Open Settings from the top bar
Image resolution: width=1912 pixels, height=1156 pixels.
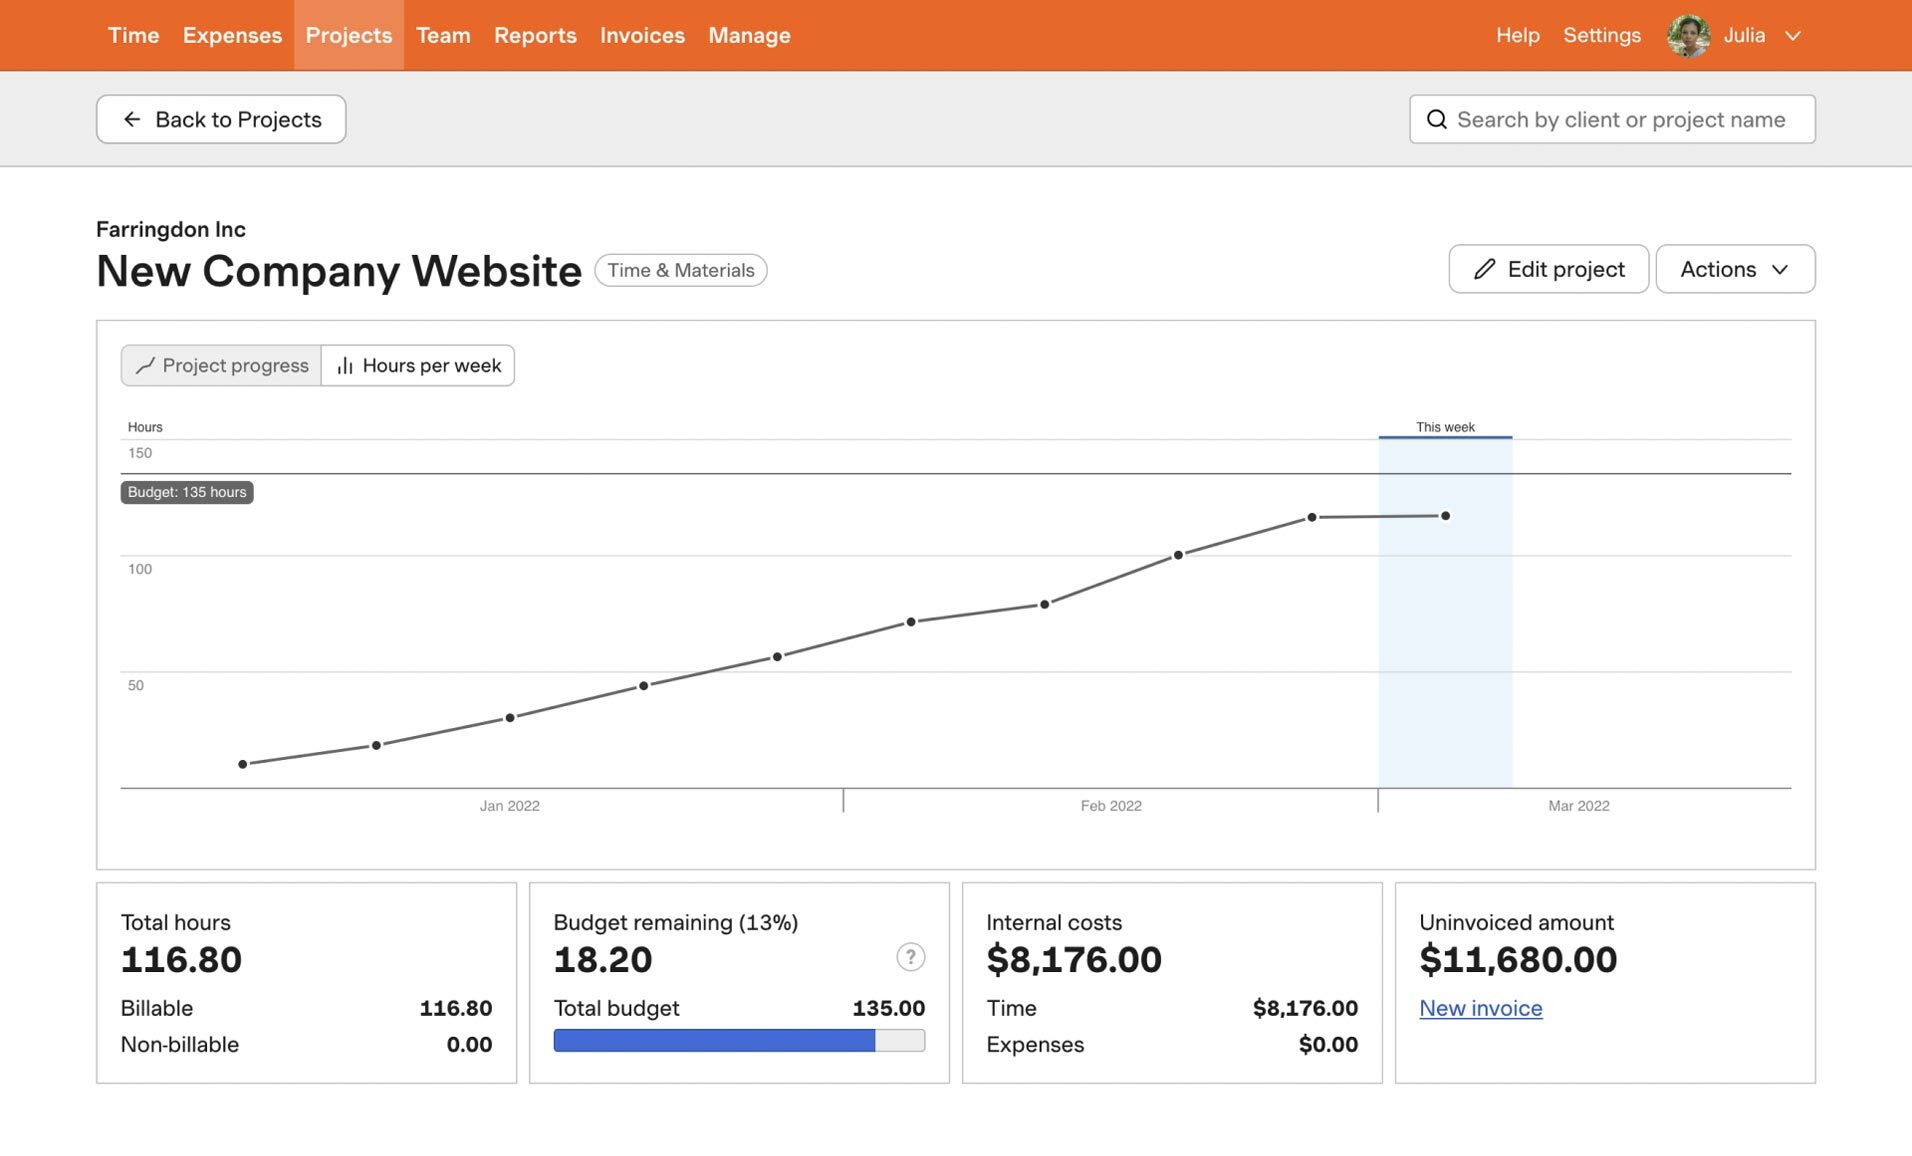(x=1601, y=35)
